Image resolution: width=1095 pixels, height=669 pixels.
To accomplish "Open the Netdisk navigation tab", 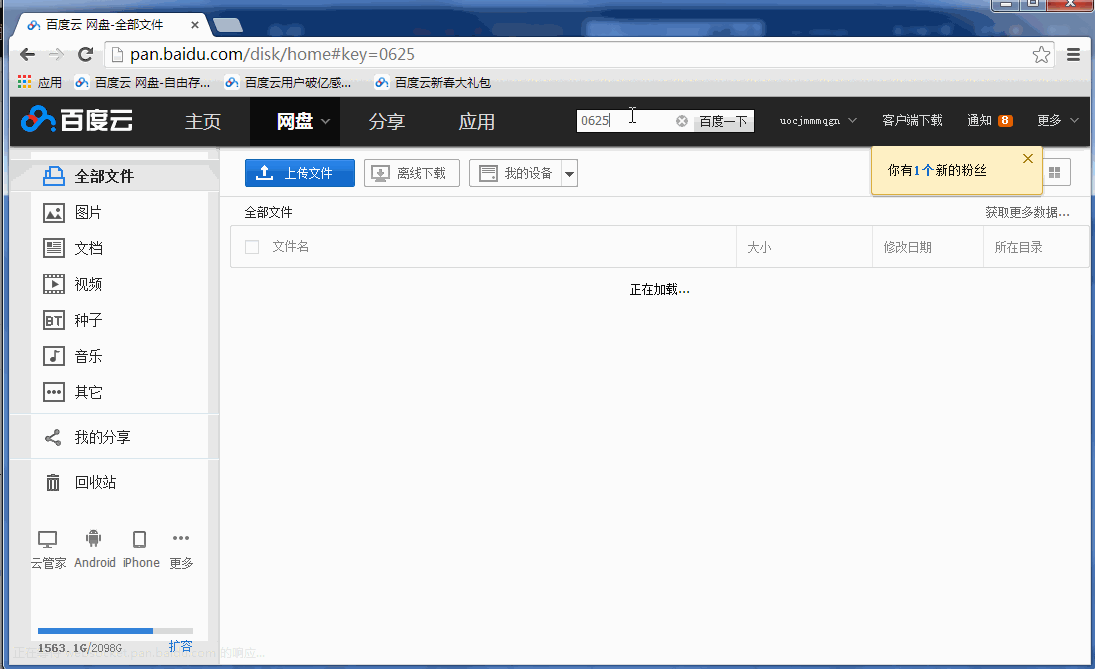I will (295, 122).
